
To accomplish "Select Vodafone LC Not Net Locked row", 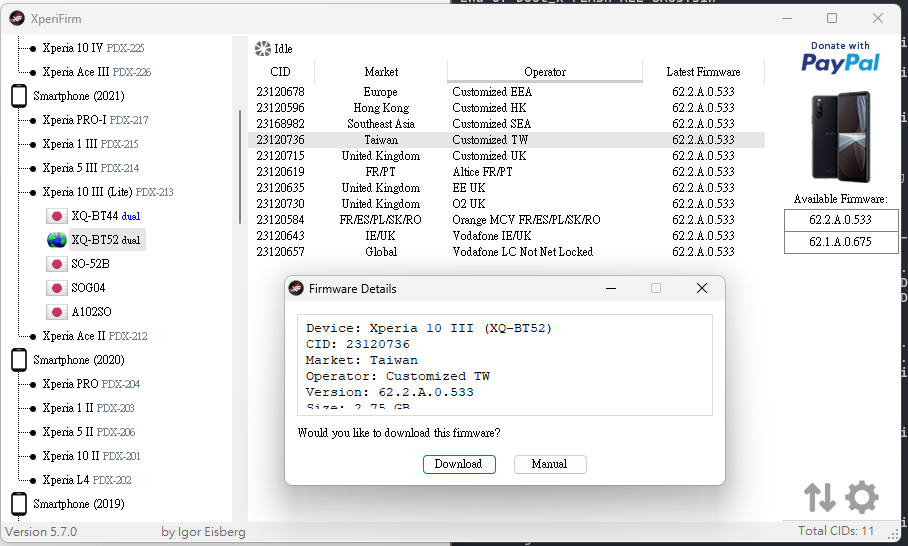I will [x=507, y=252].
